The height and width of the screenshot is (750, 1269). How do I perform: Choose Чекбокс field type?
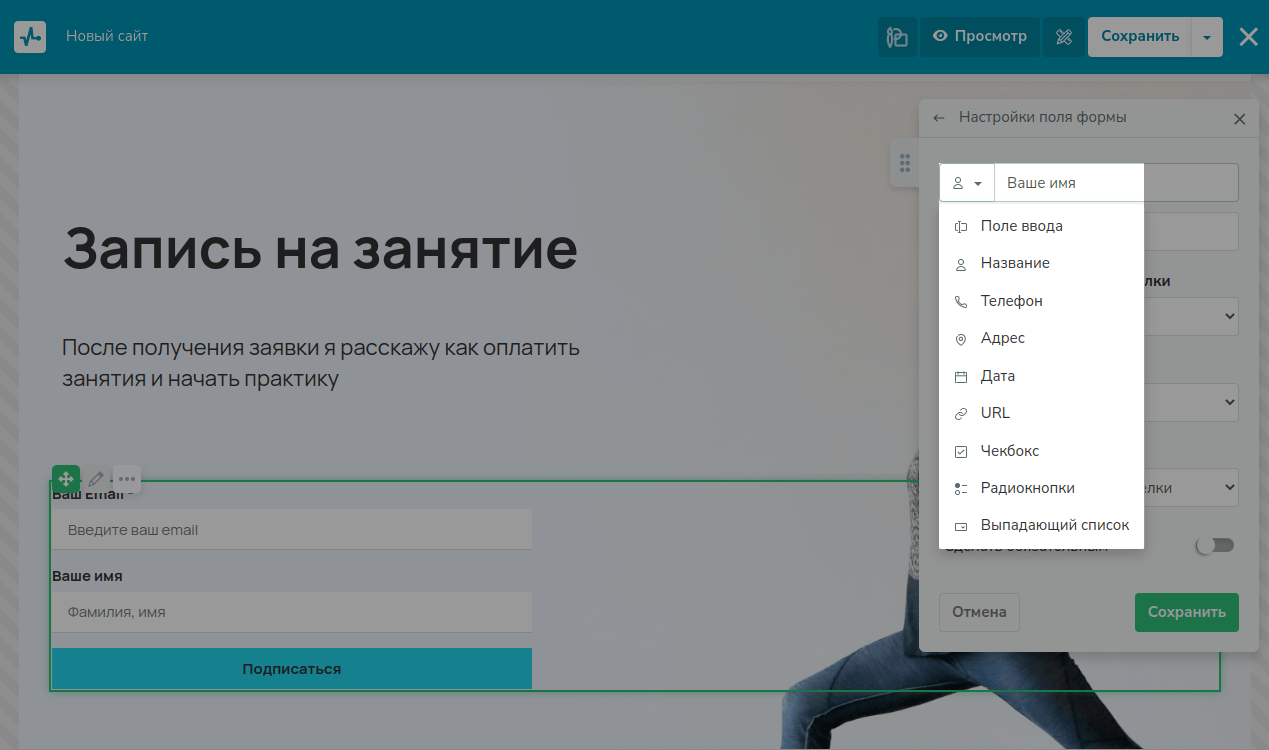click(x=1041, y=451)
